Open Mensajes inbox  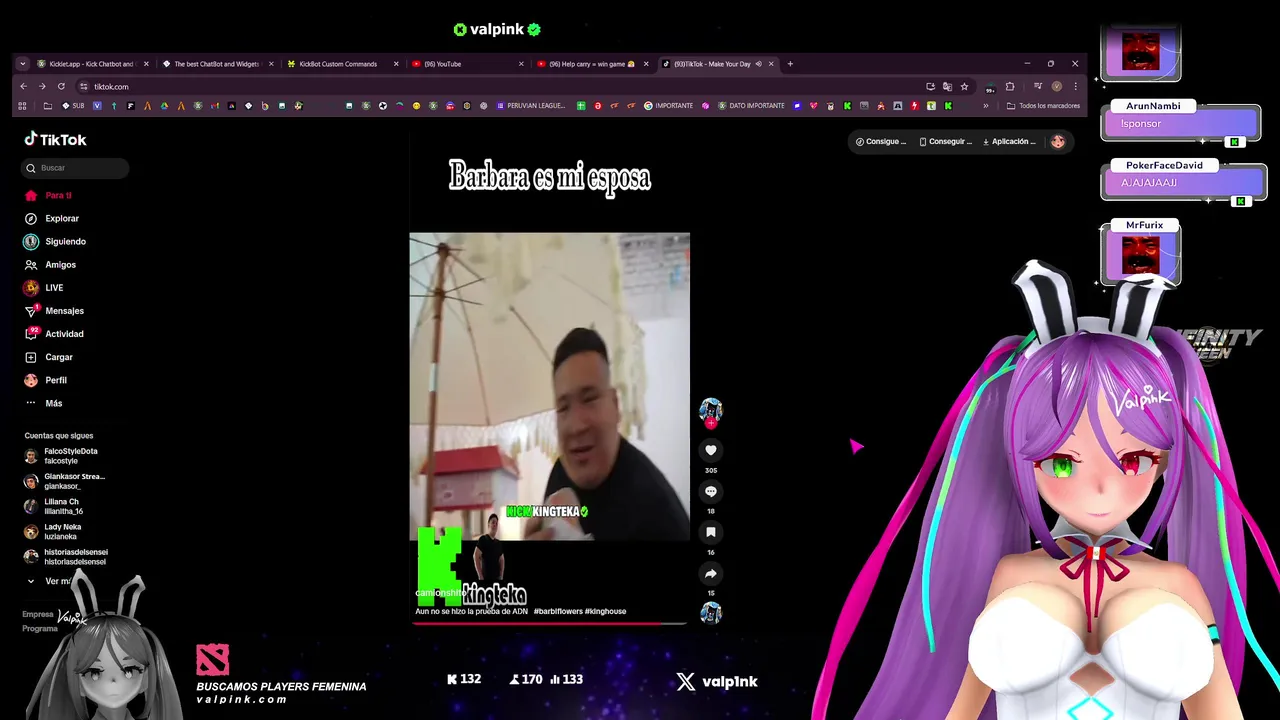point(54,310)
